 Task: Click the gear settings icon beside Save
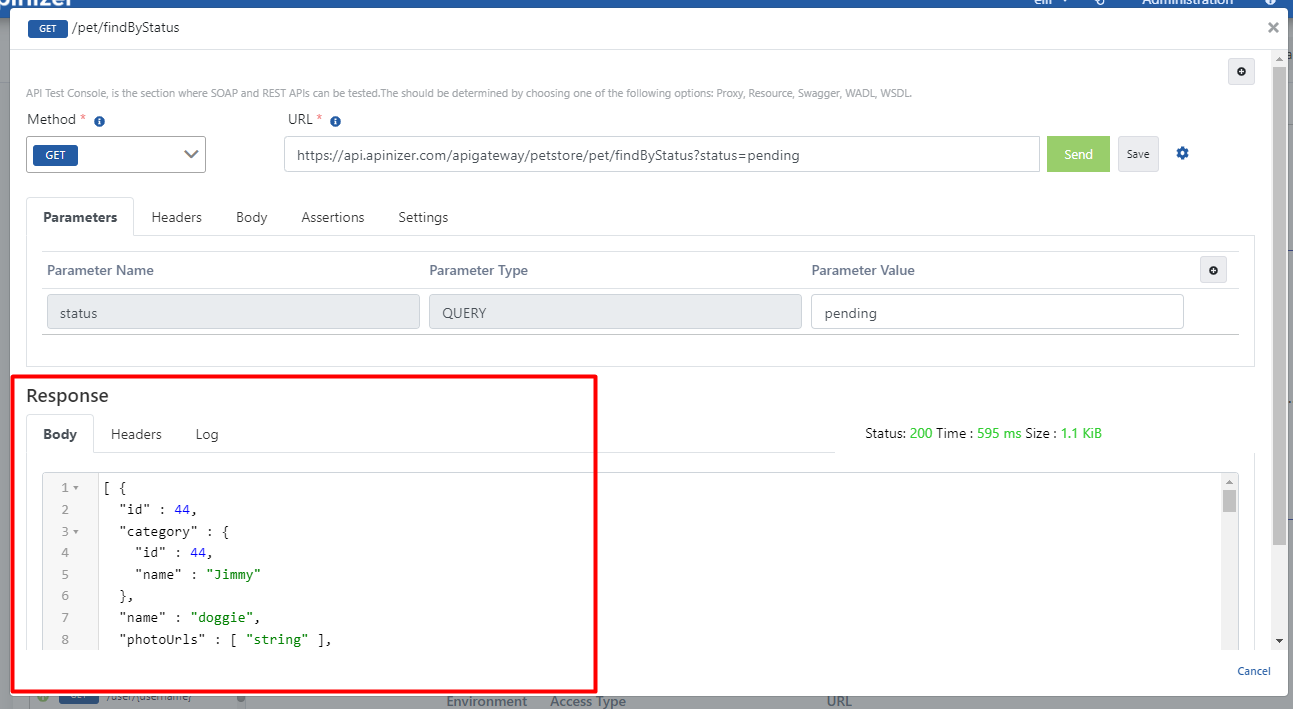click(1182, 154)
